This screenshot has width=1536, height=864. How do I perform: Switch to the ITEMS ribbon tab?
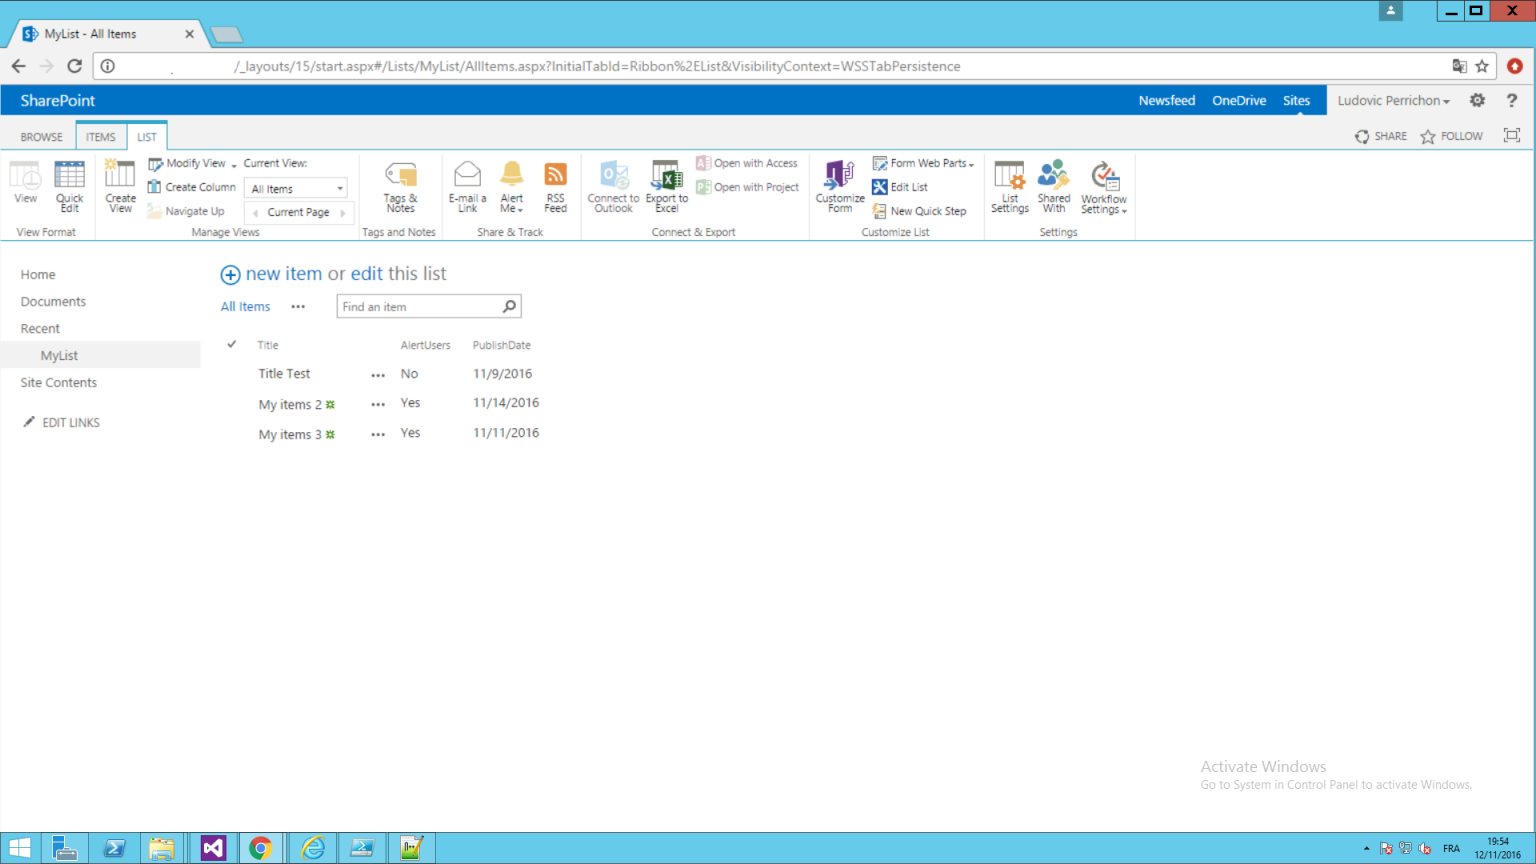click(x=100, y=137)
